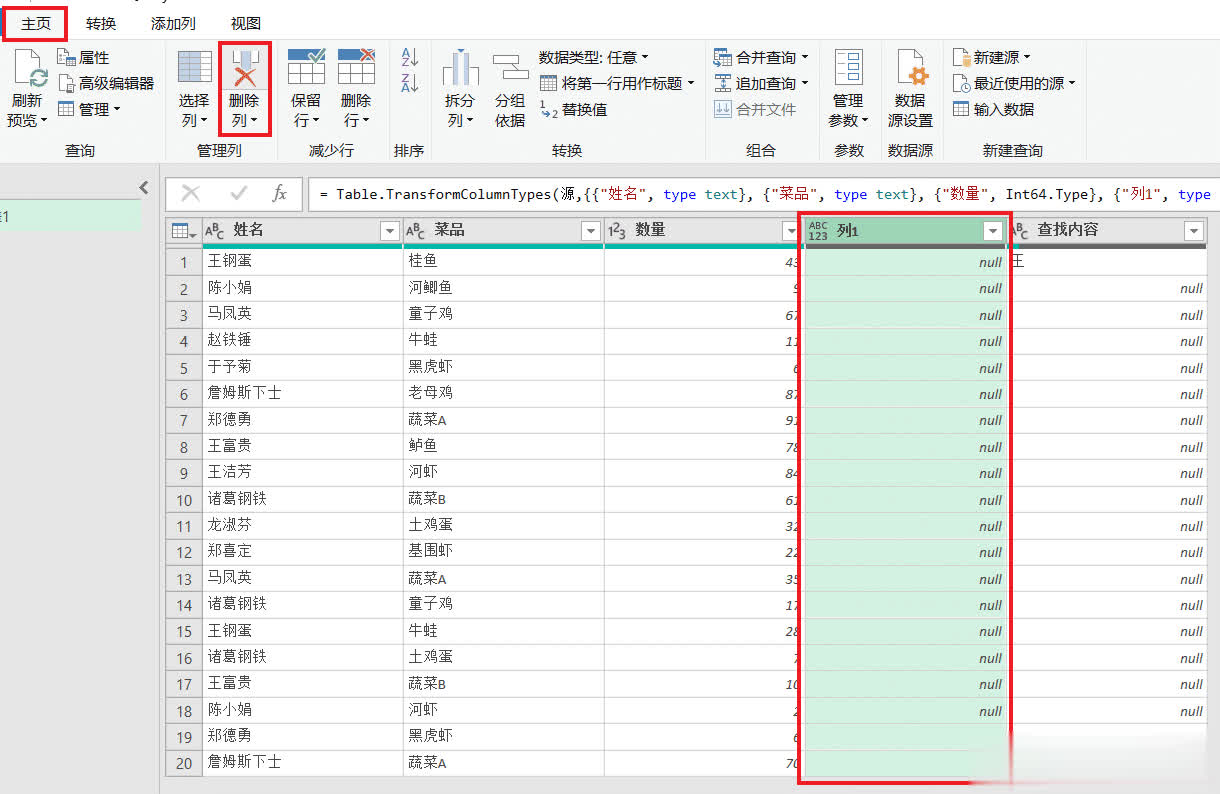
Task: Switch to the 添加列 tab
Action: click(173, 23)
